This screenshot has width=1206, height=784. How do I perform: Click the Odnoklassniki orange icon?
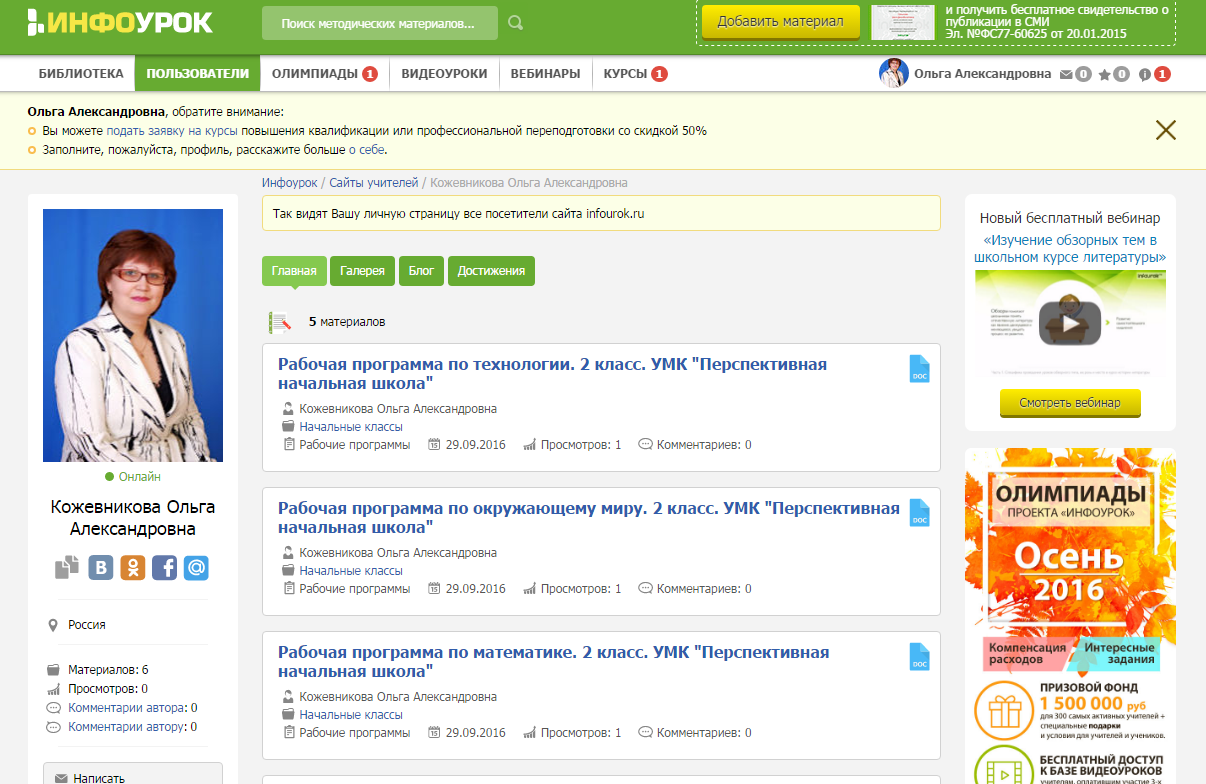point(132,568)
